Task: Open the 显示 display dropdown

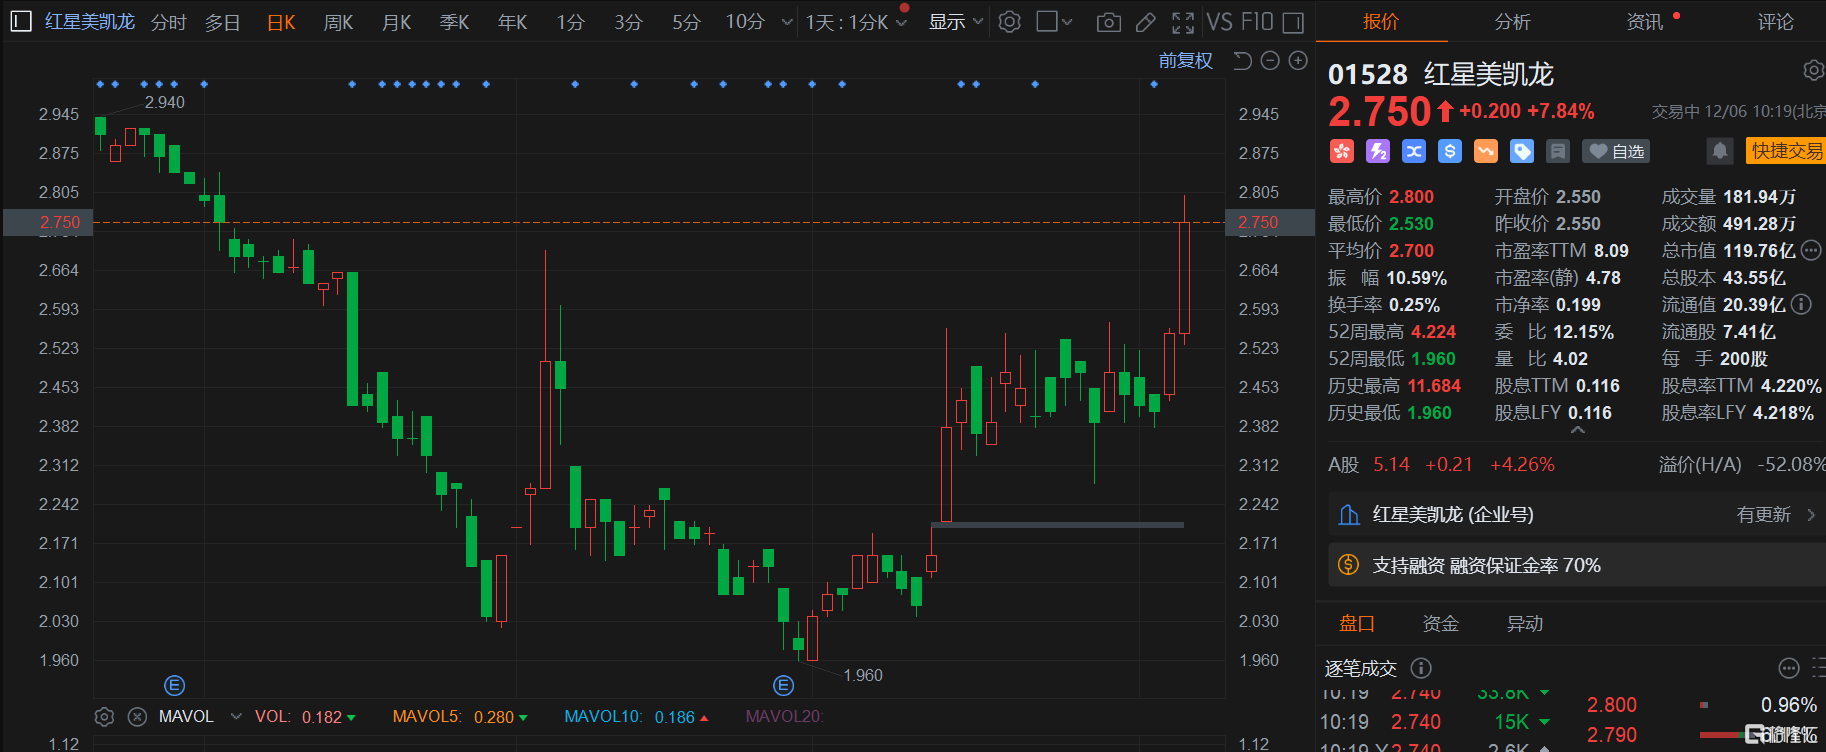Action: (x=956, y=22)
